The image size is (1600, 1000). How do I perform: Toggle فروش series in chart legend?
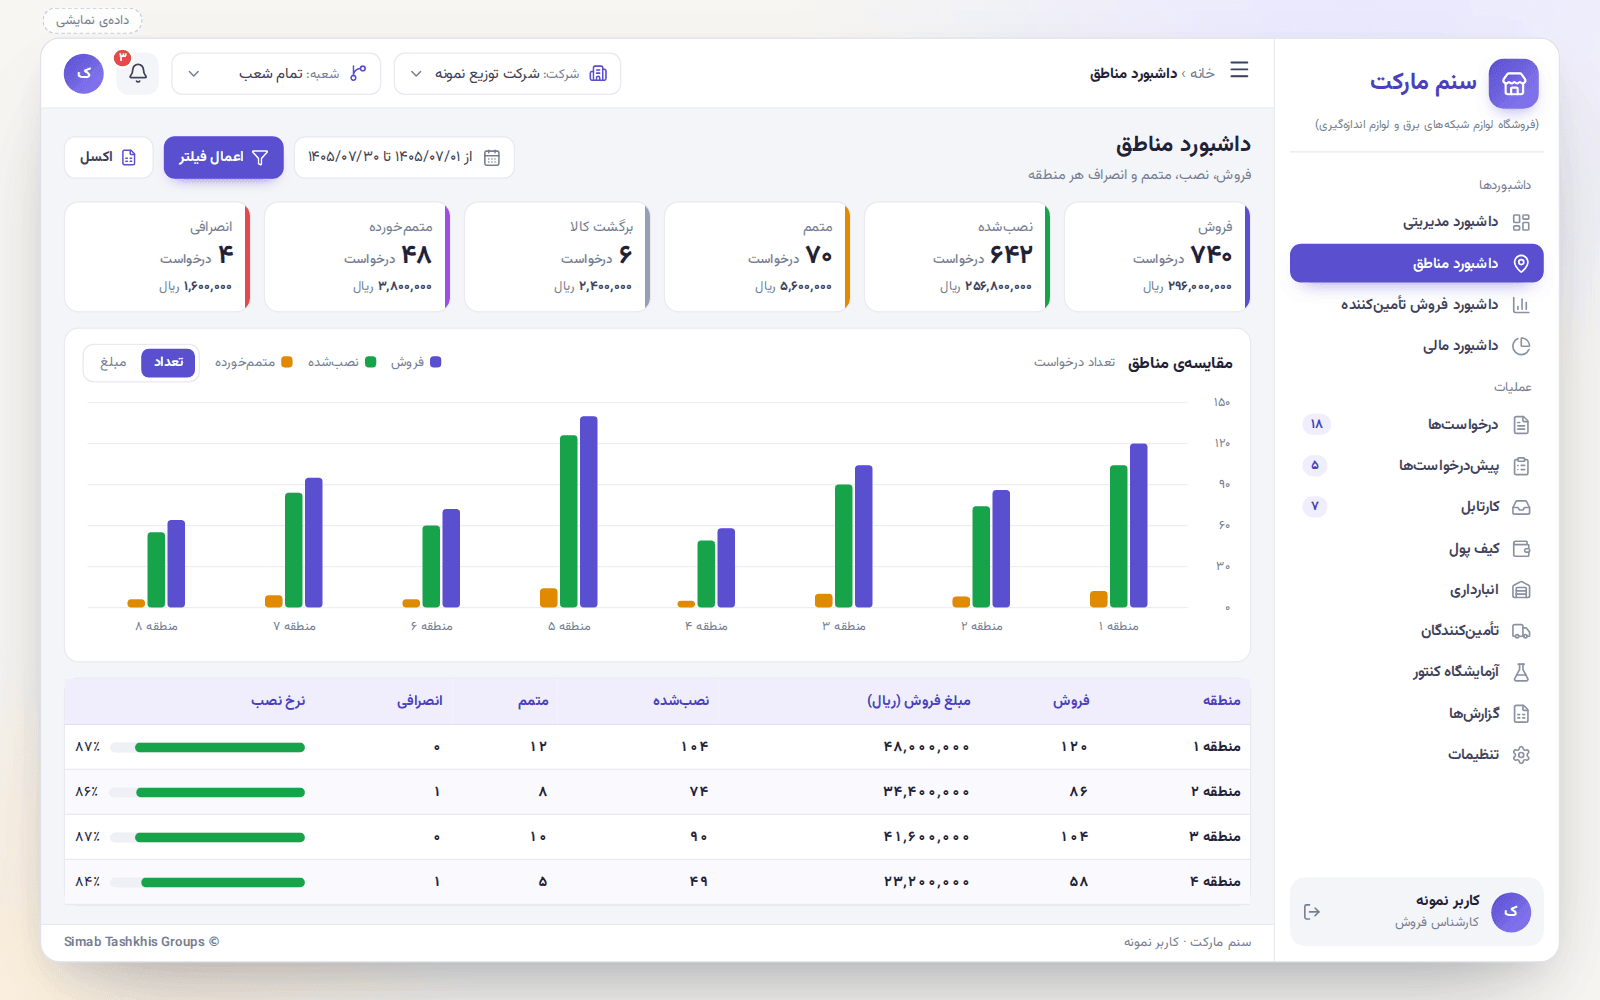tap(416, 362)
